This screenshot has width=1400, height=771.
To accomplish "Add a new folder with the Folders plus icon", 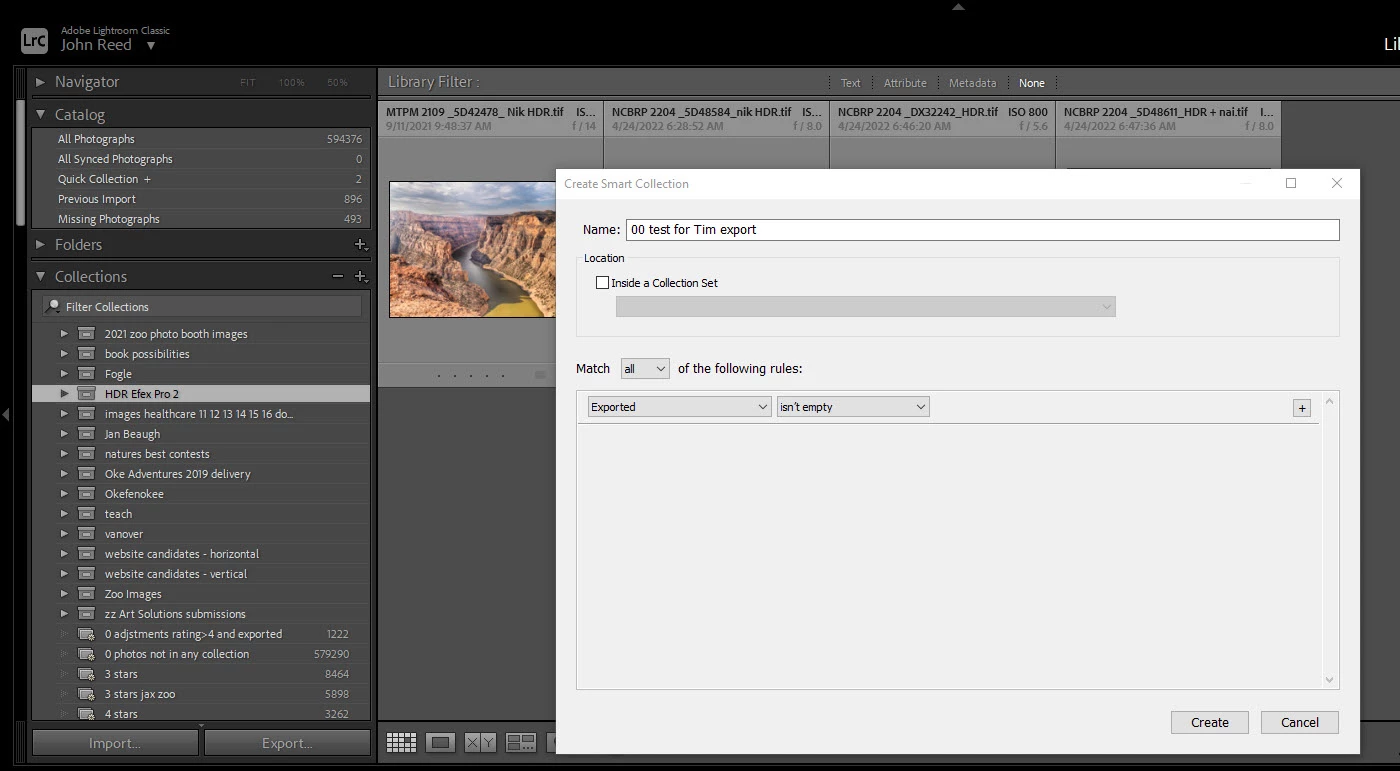I will [361, 244].
